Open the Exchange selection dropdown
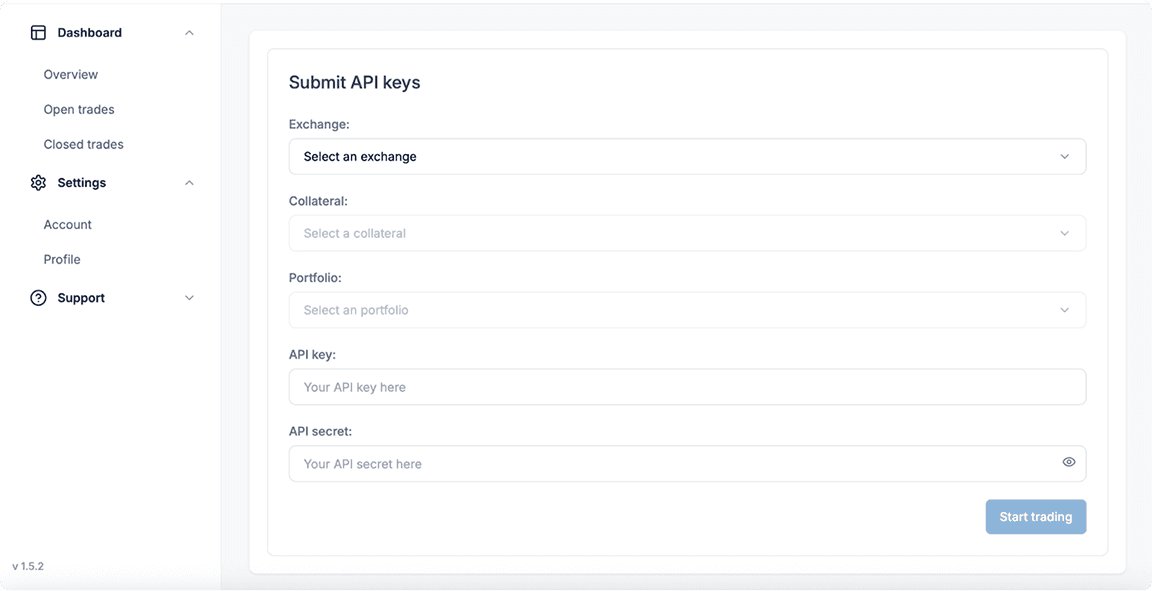 coord(687,156)
